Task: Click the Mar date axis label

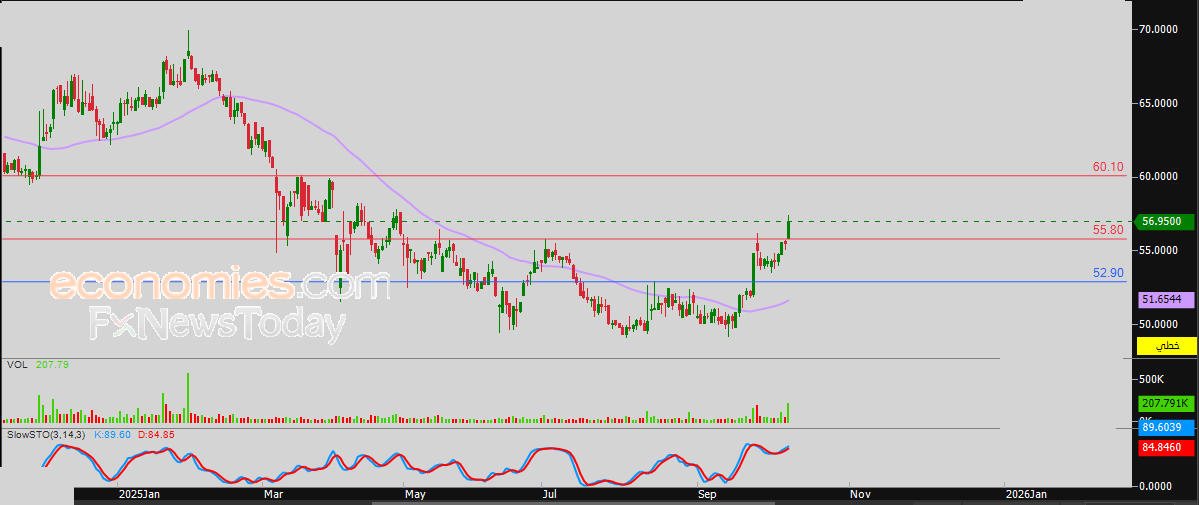Action: (x=274, y=494)
